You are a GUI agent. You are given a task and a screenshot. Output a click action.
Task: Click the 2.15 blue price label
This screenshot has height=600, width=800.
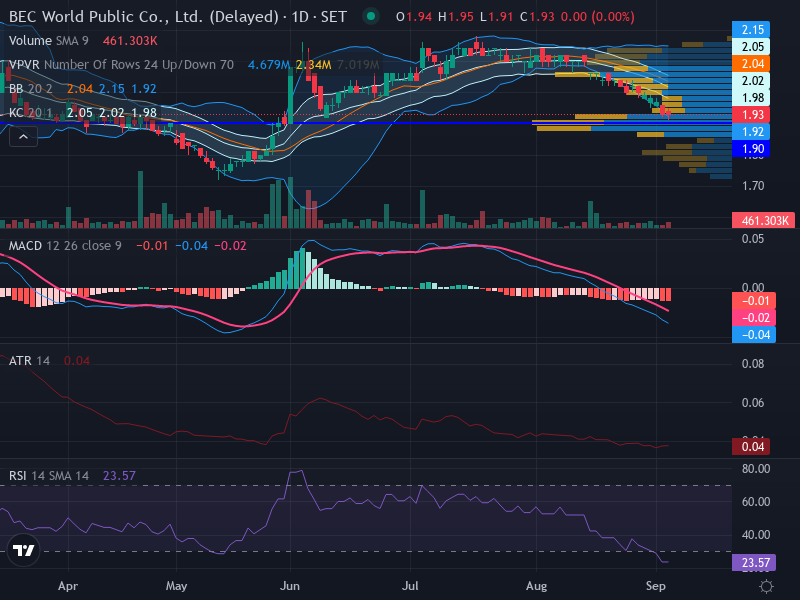pos(751,30)
